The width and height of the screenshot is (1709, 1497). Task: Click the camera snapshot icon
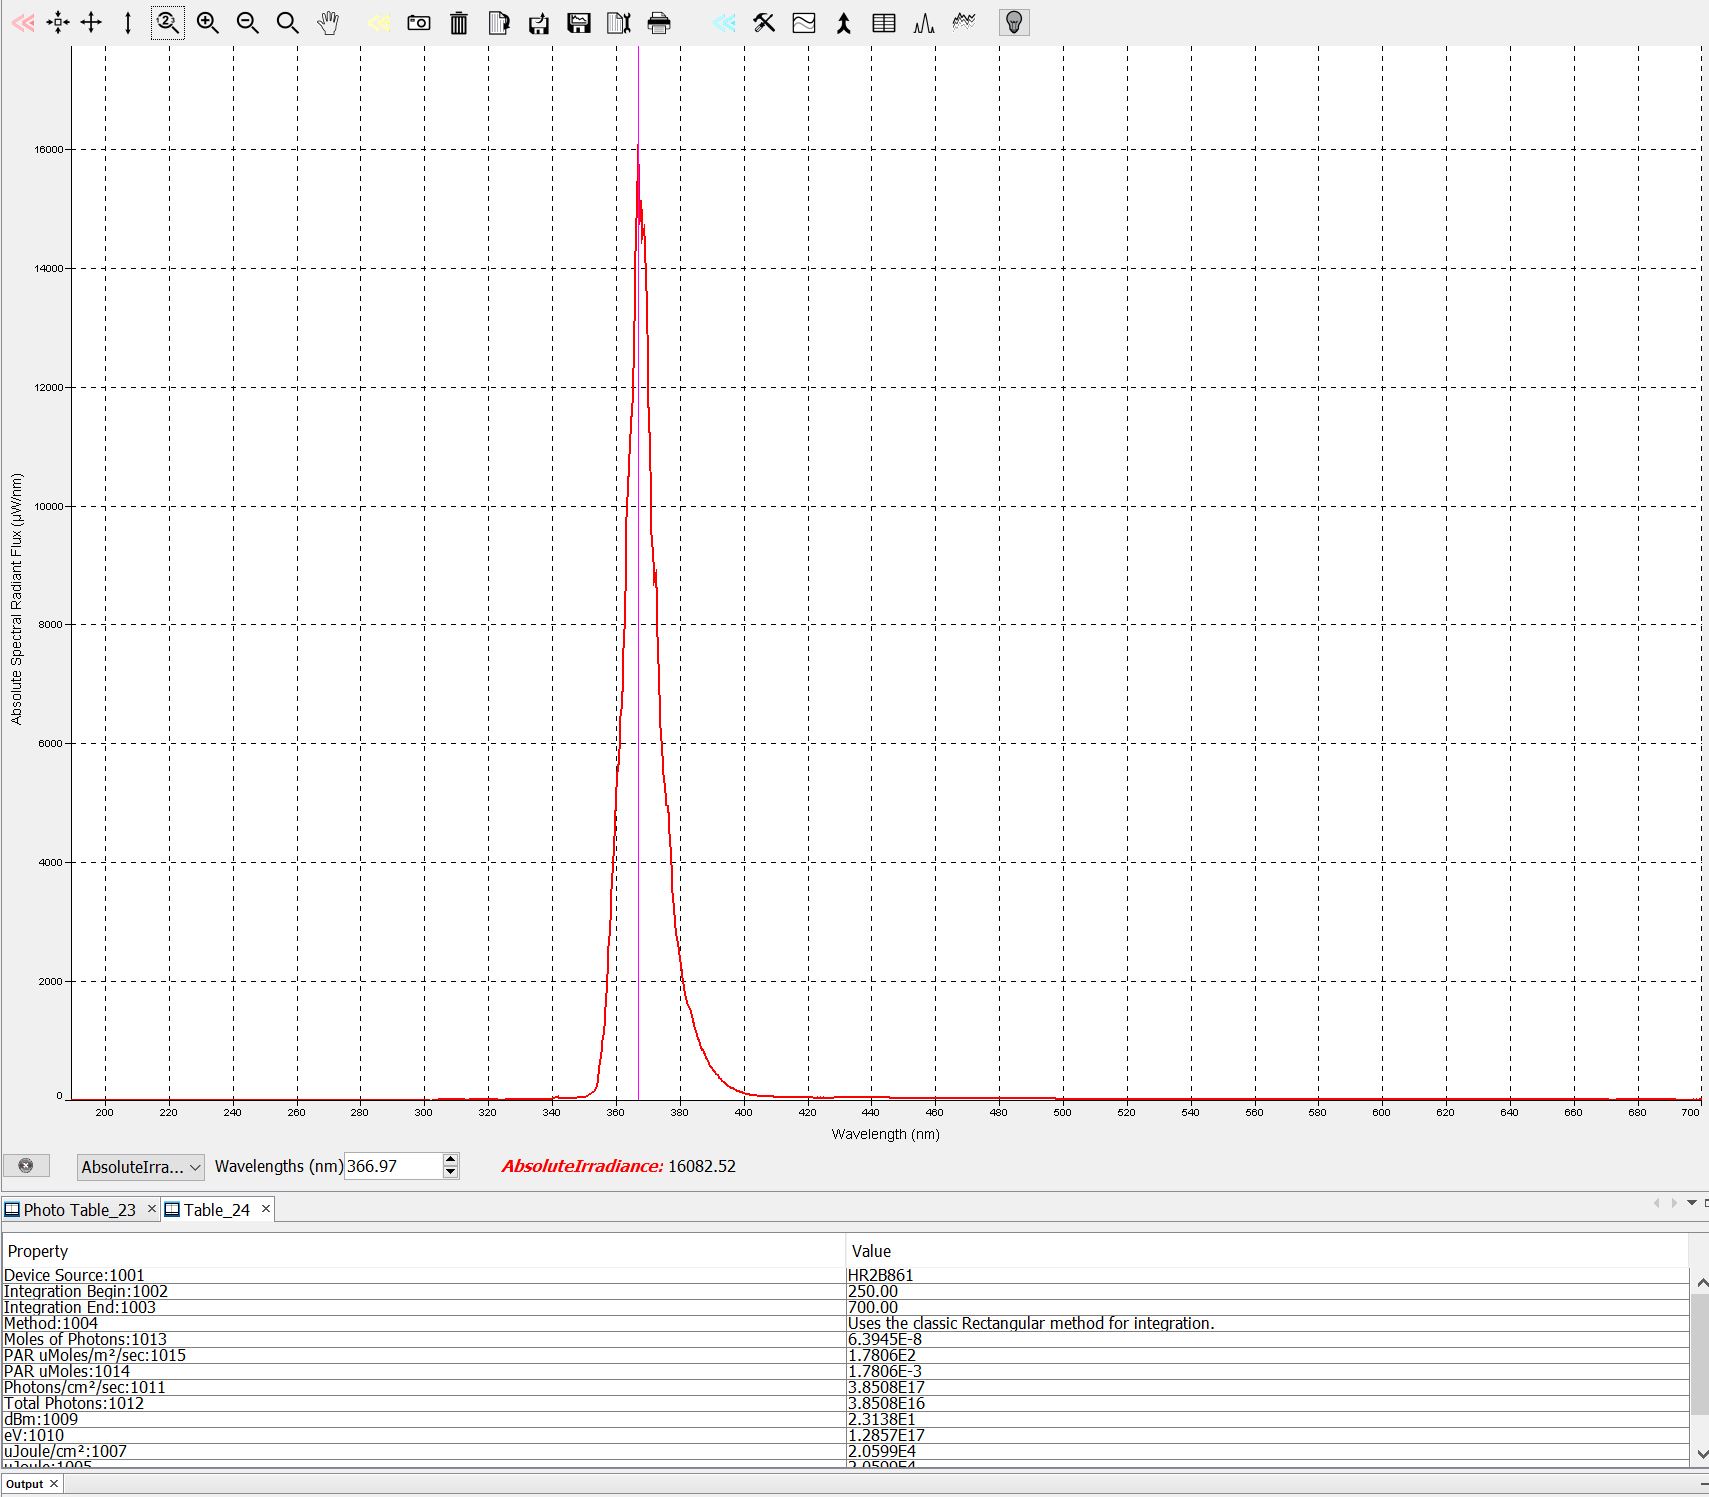(x=419, y=23)
